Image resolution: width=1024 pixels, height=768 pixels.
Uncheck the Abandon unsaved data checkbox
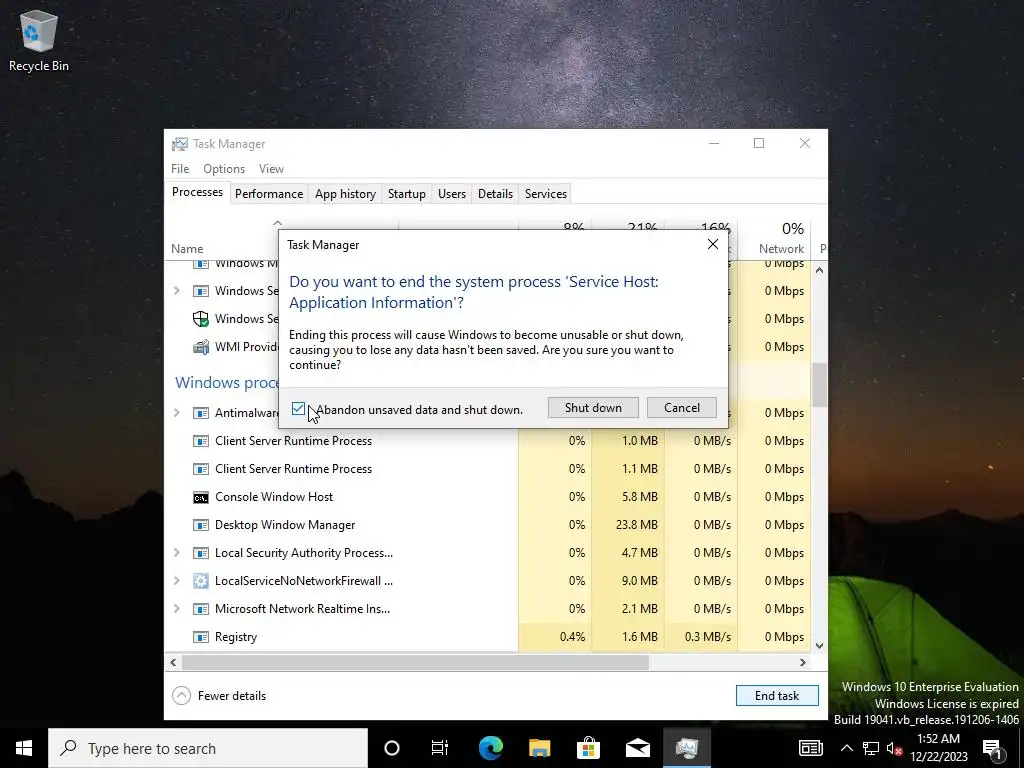click(298, 409)
